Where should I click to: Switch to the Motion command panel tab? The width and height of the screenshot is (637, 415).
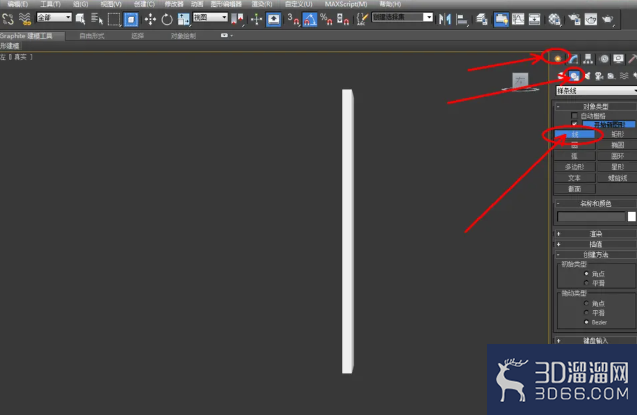point(604,58)
